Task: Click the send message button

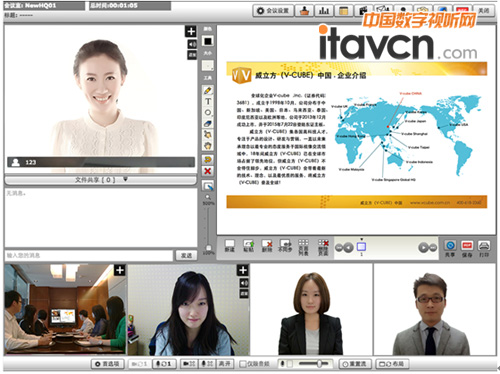Action: click(x=186, y=256)
